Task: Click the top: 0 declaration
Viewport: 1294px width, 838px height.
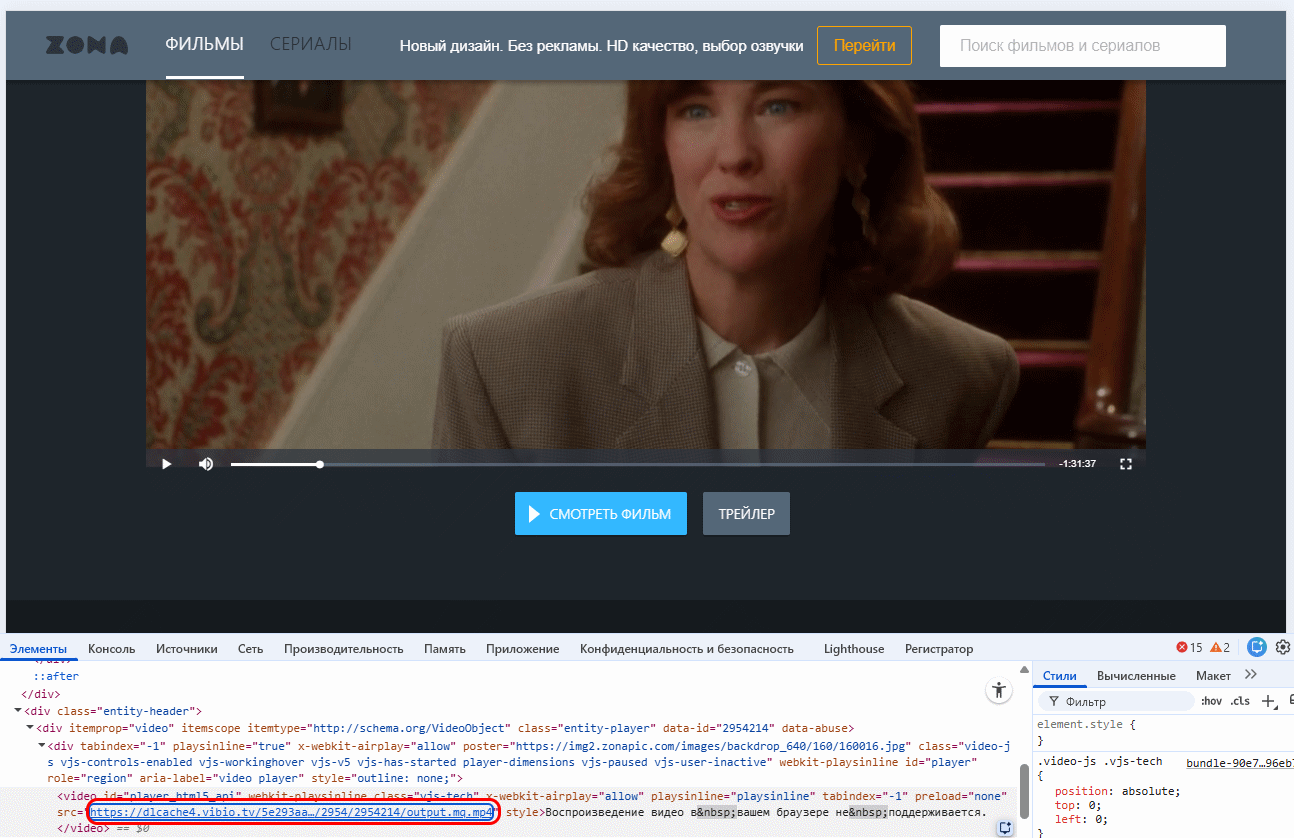Action: coord(1079,805)
